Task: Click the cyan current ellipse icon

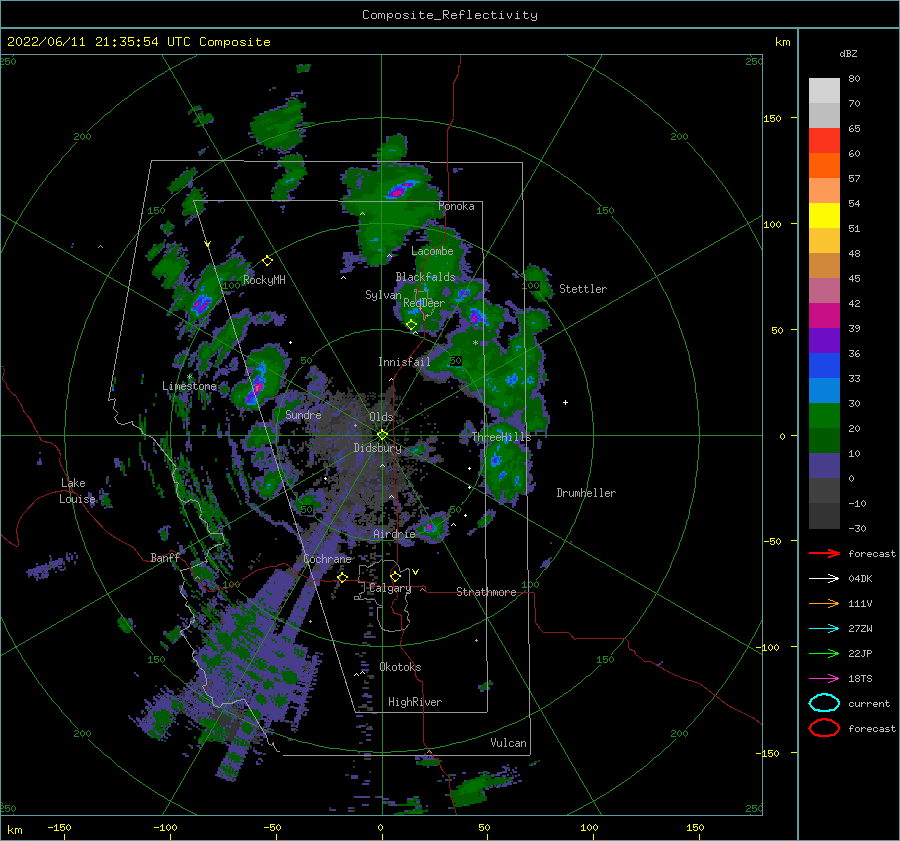Action: (824, 703)
